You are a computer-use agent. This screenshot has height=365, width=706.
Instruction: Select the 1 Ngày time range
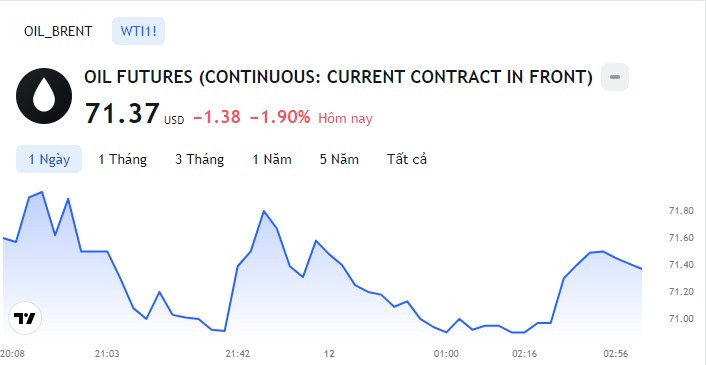49,159
